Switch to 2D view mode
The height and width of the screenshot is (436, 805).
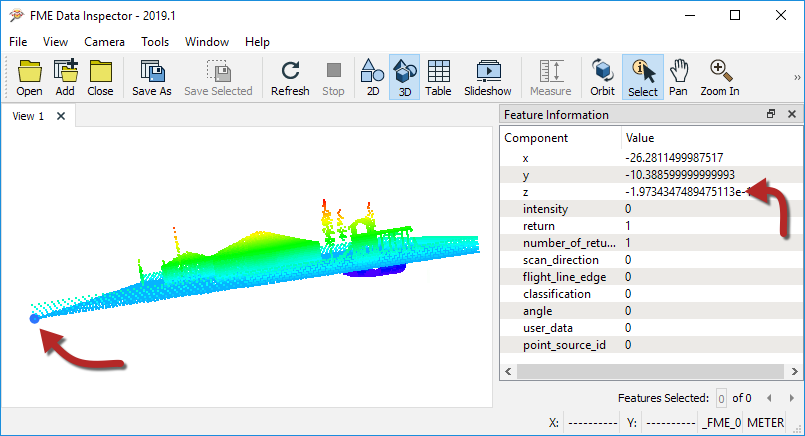pos(373,78)
